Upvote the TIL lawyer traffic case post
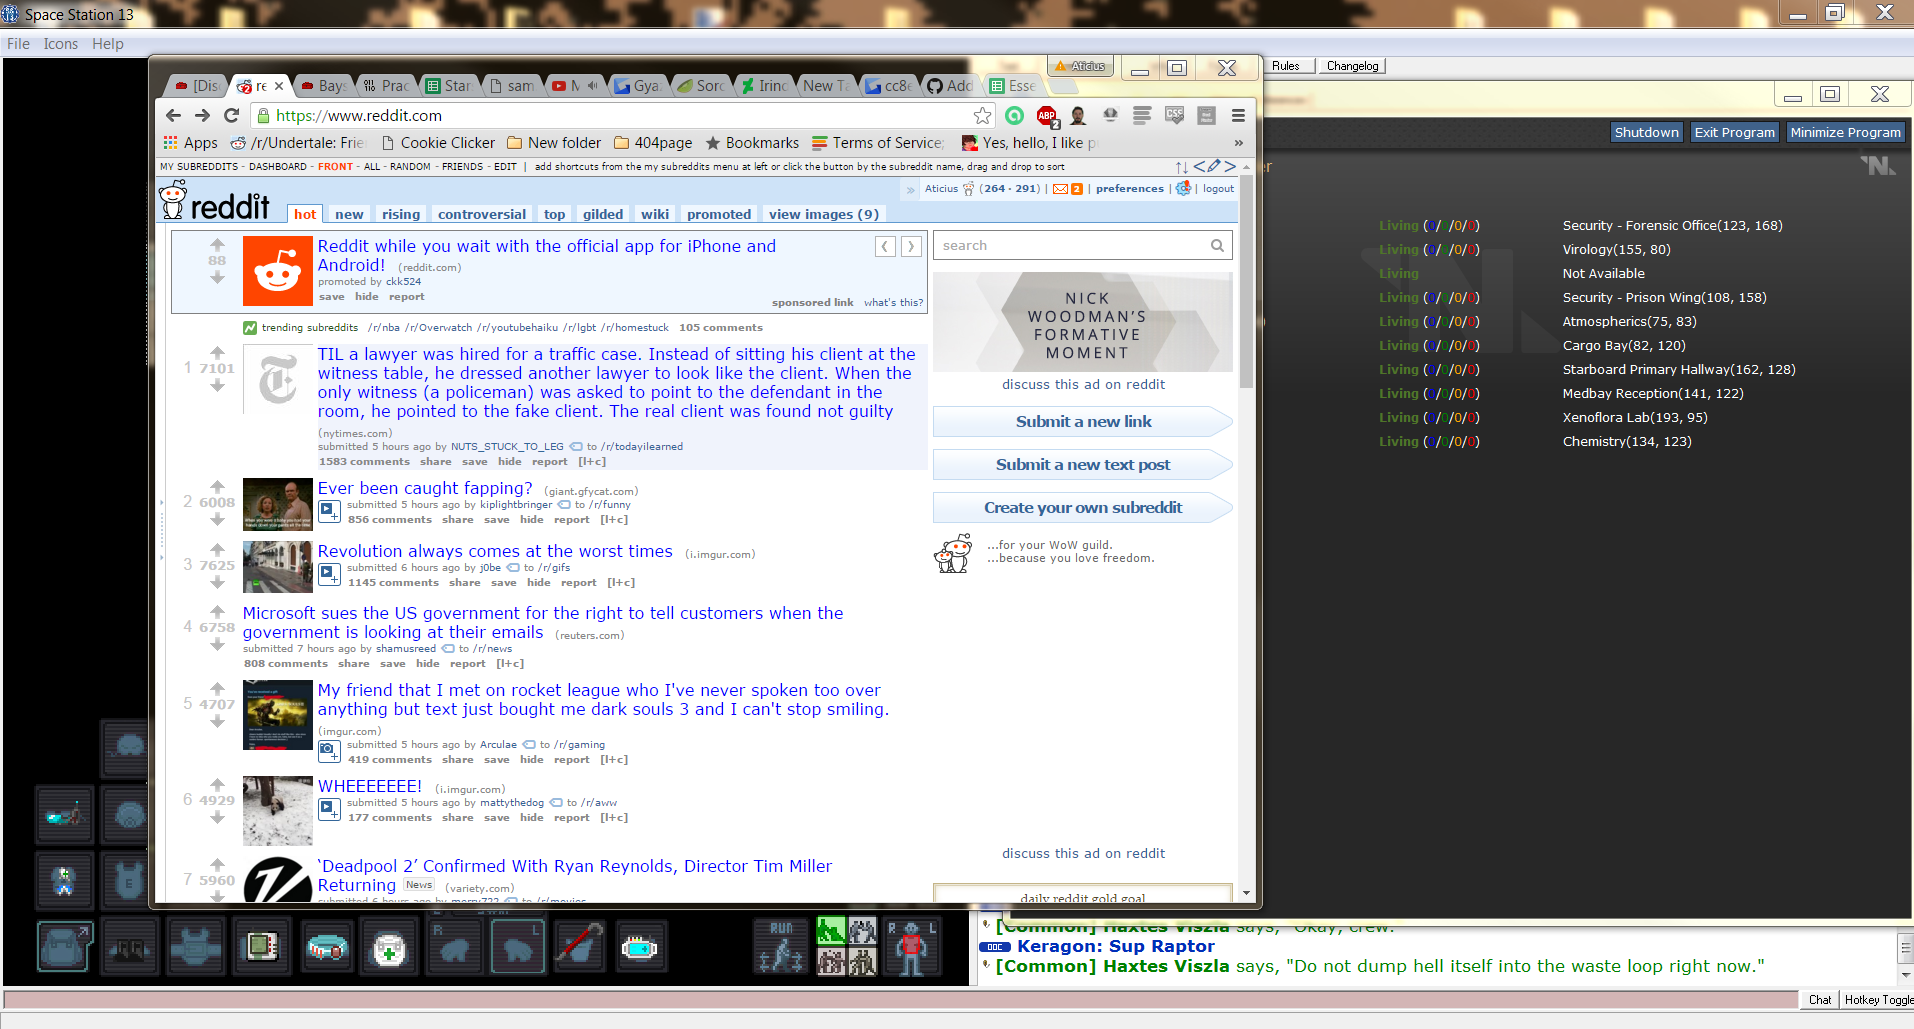 tap(217, 352)
